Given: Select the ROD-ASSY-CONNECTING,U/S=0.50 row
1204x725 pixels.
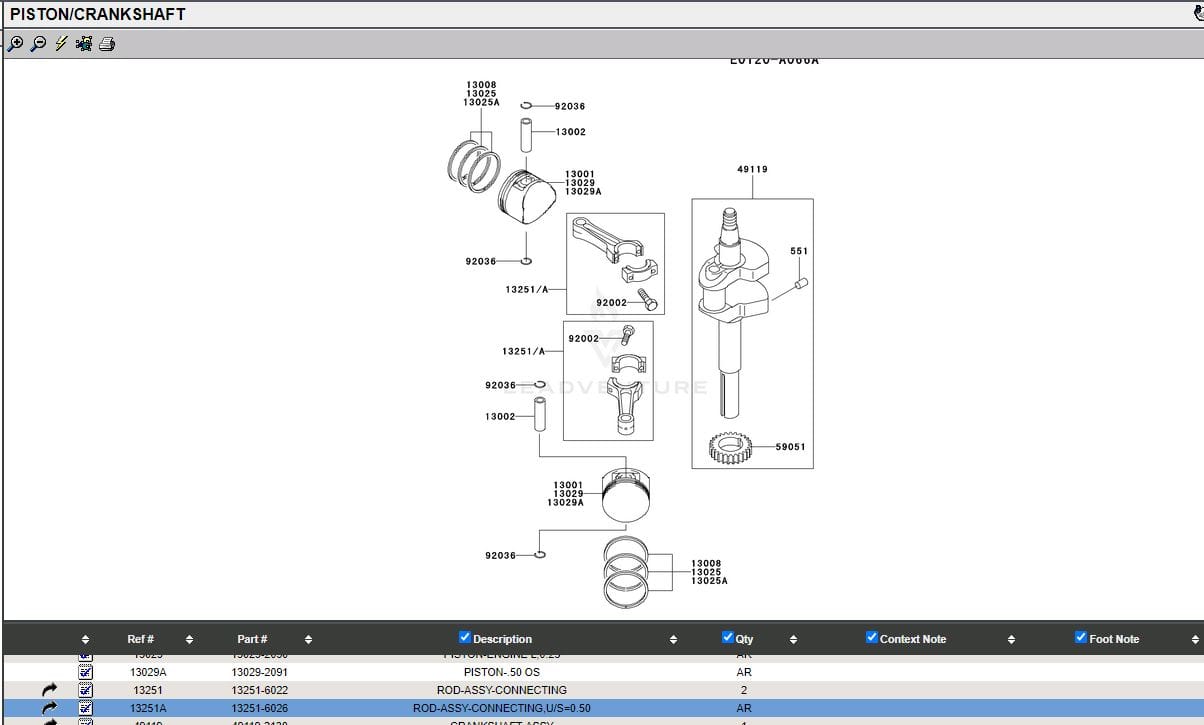Looking at the screenshot, I should 501,708.
